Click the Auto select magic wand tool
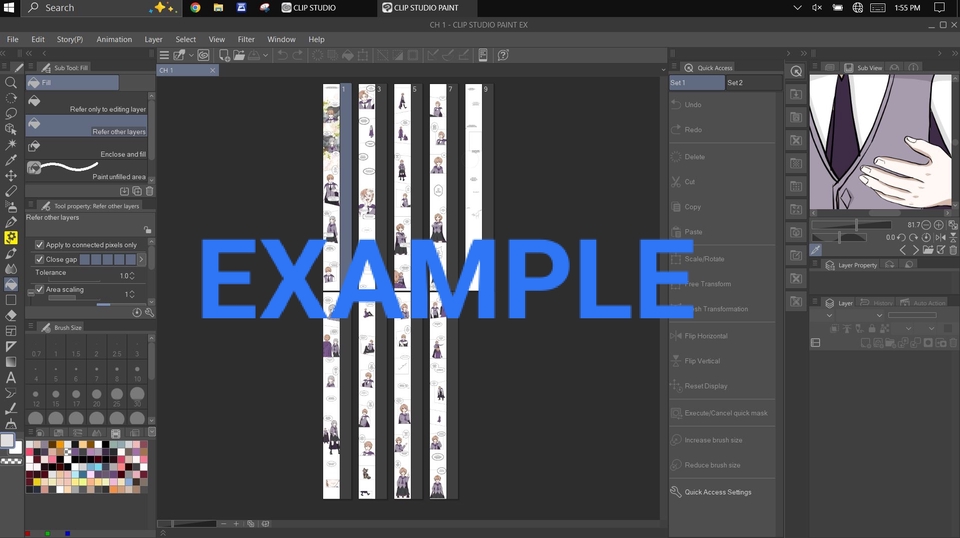Screen dimensions: 960x538 point(11,144)
